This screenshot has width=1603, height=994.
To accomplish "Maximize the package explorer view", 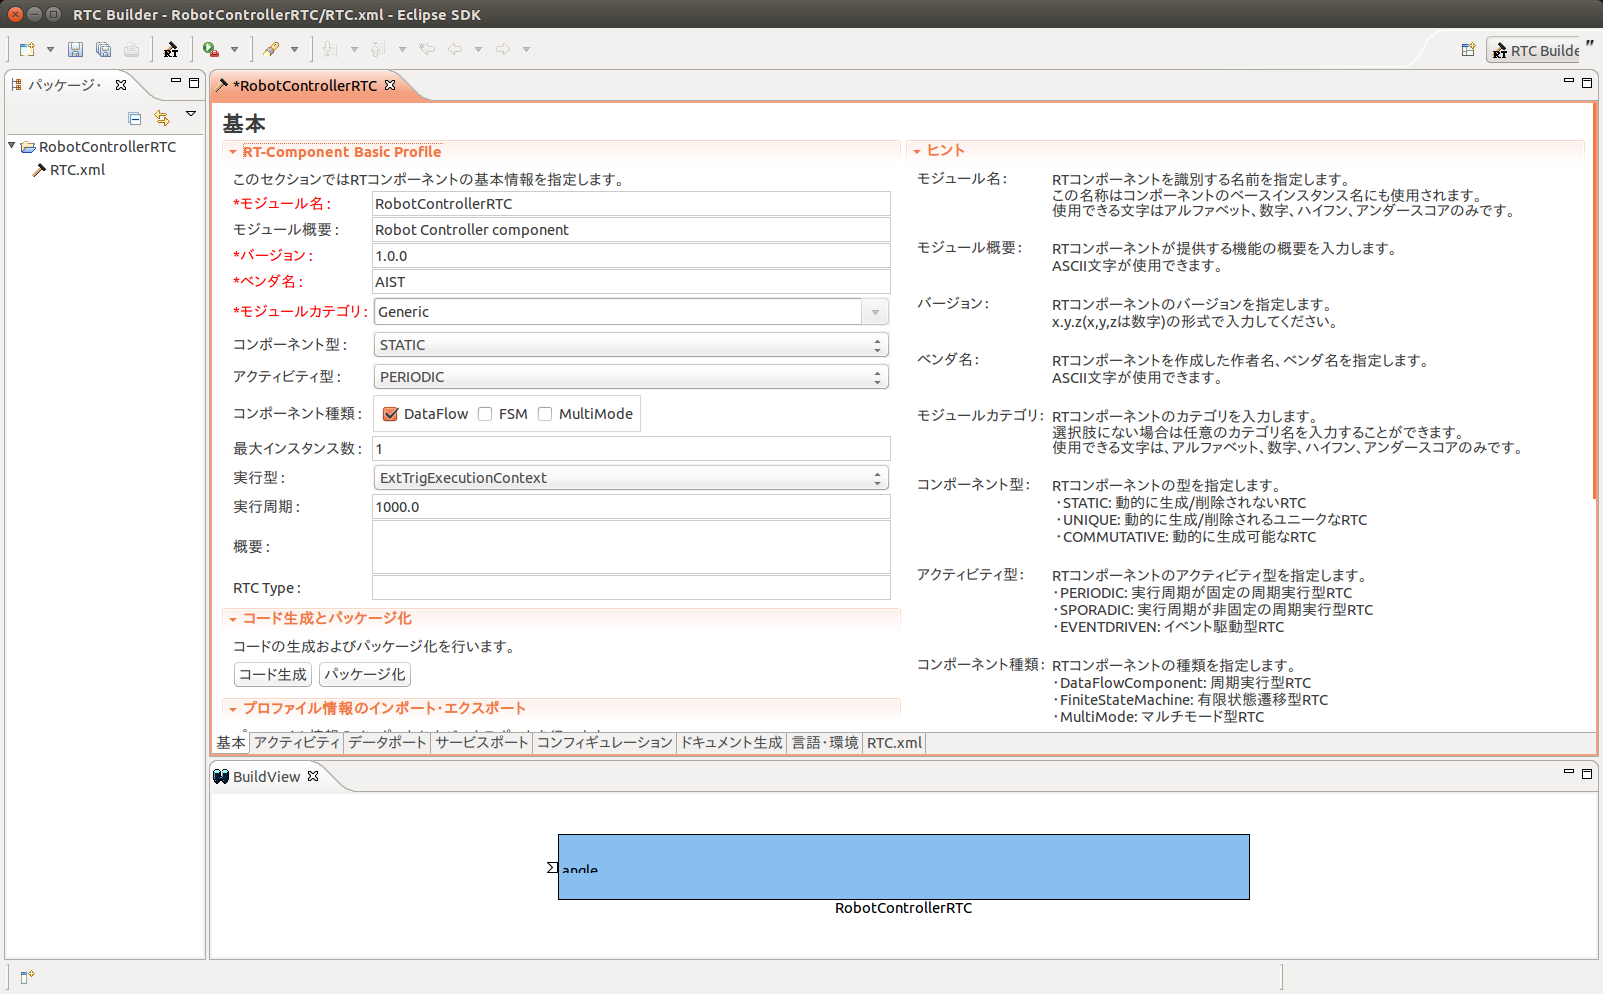I will click(x=194, y=83).
